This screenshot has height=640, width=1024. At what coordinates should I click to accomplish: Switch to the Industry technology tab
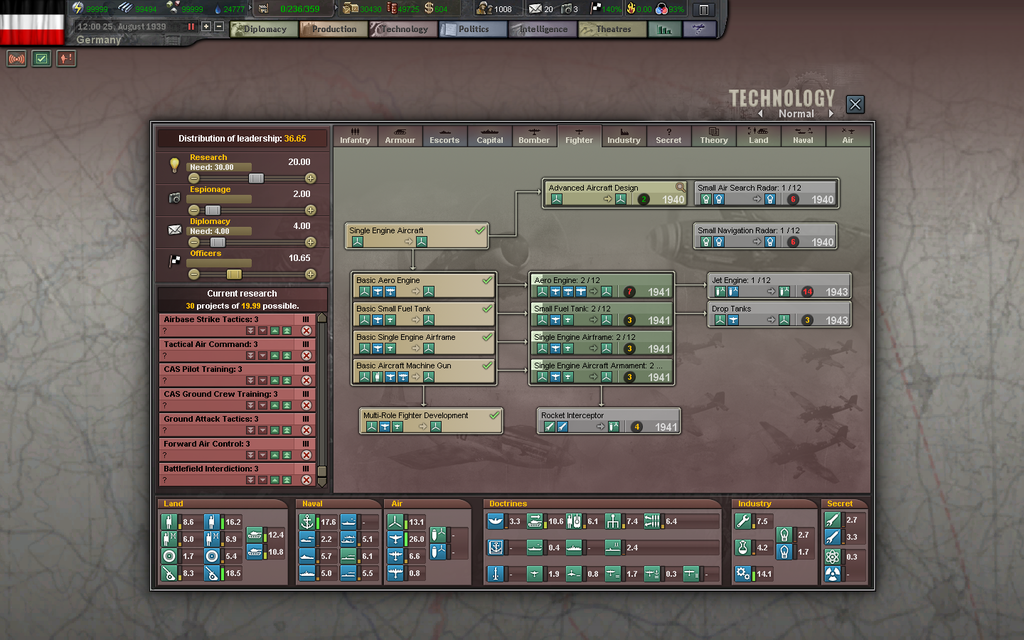624,136
